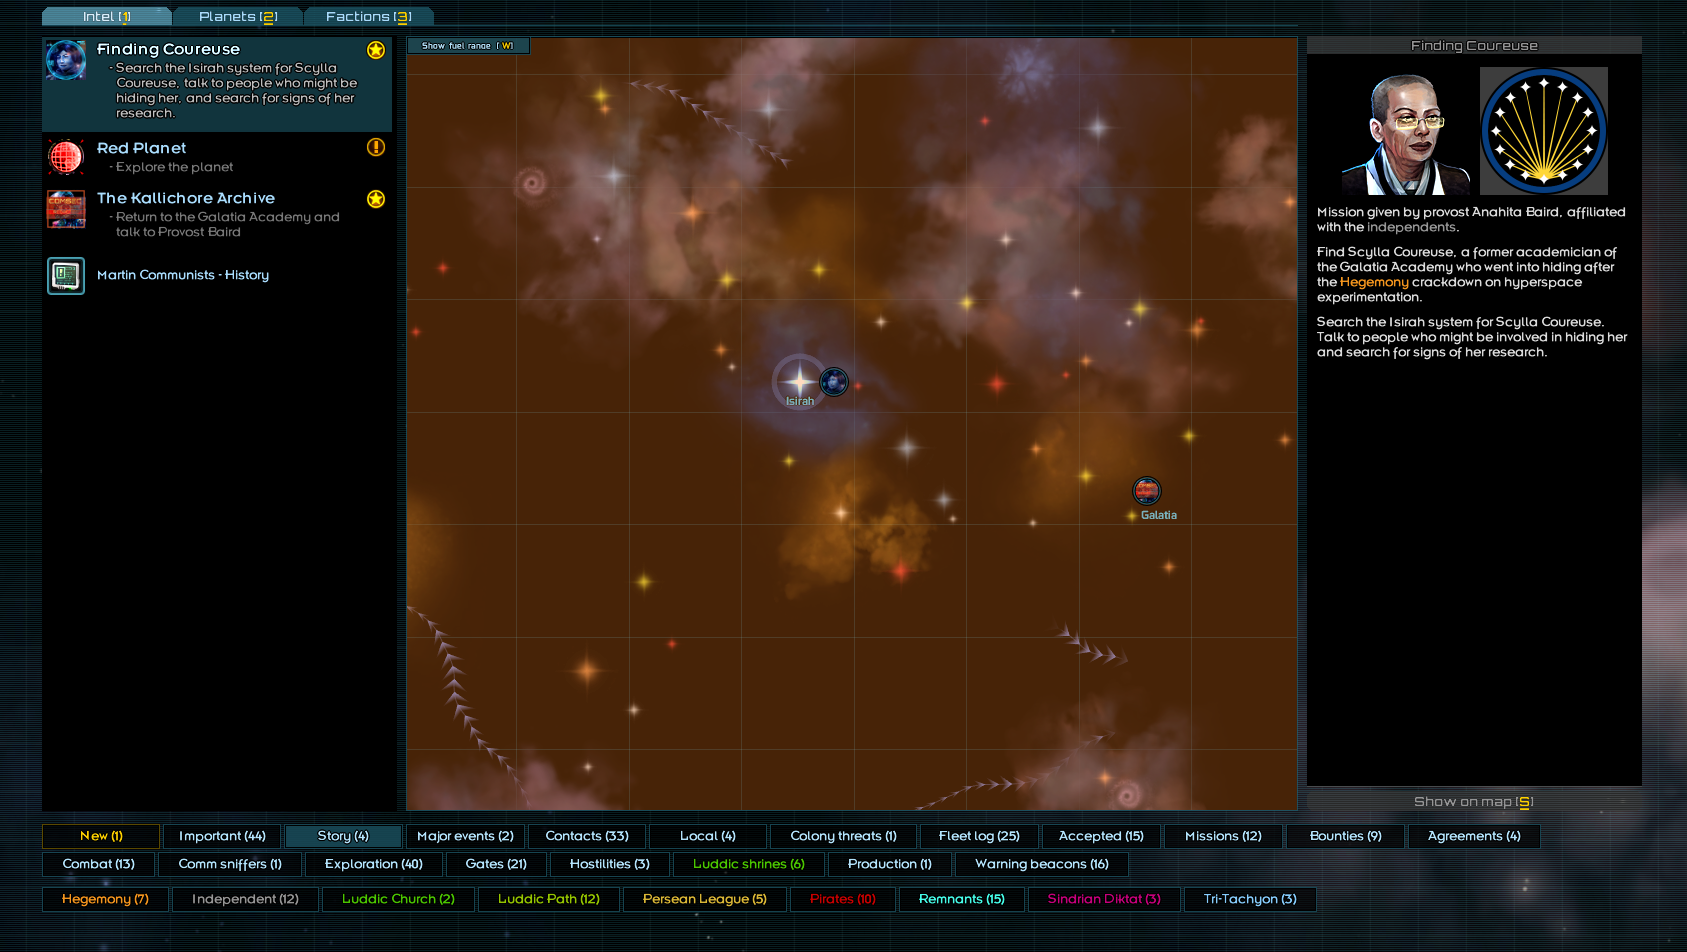Click the Coureuse portrait marker beside Isirah
The width and height of the screenshot is (1687, 952).
[834, 381]
